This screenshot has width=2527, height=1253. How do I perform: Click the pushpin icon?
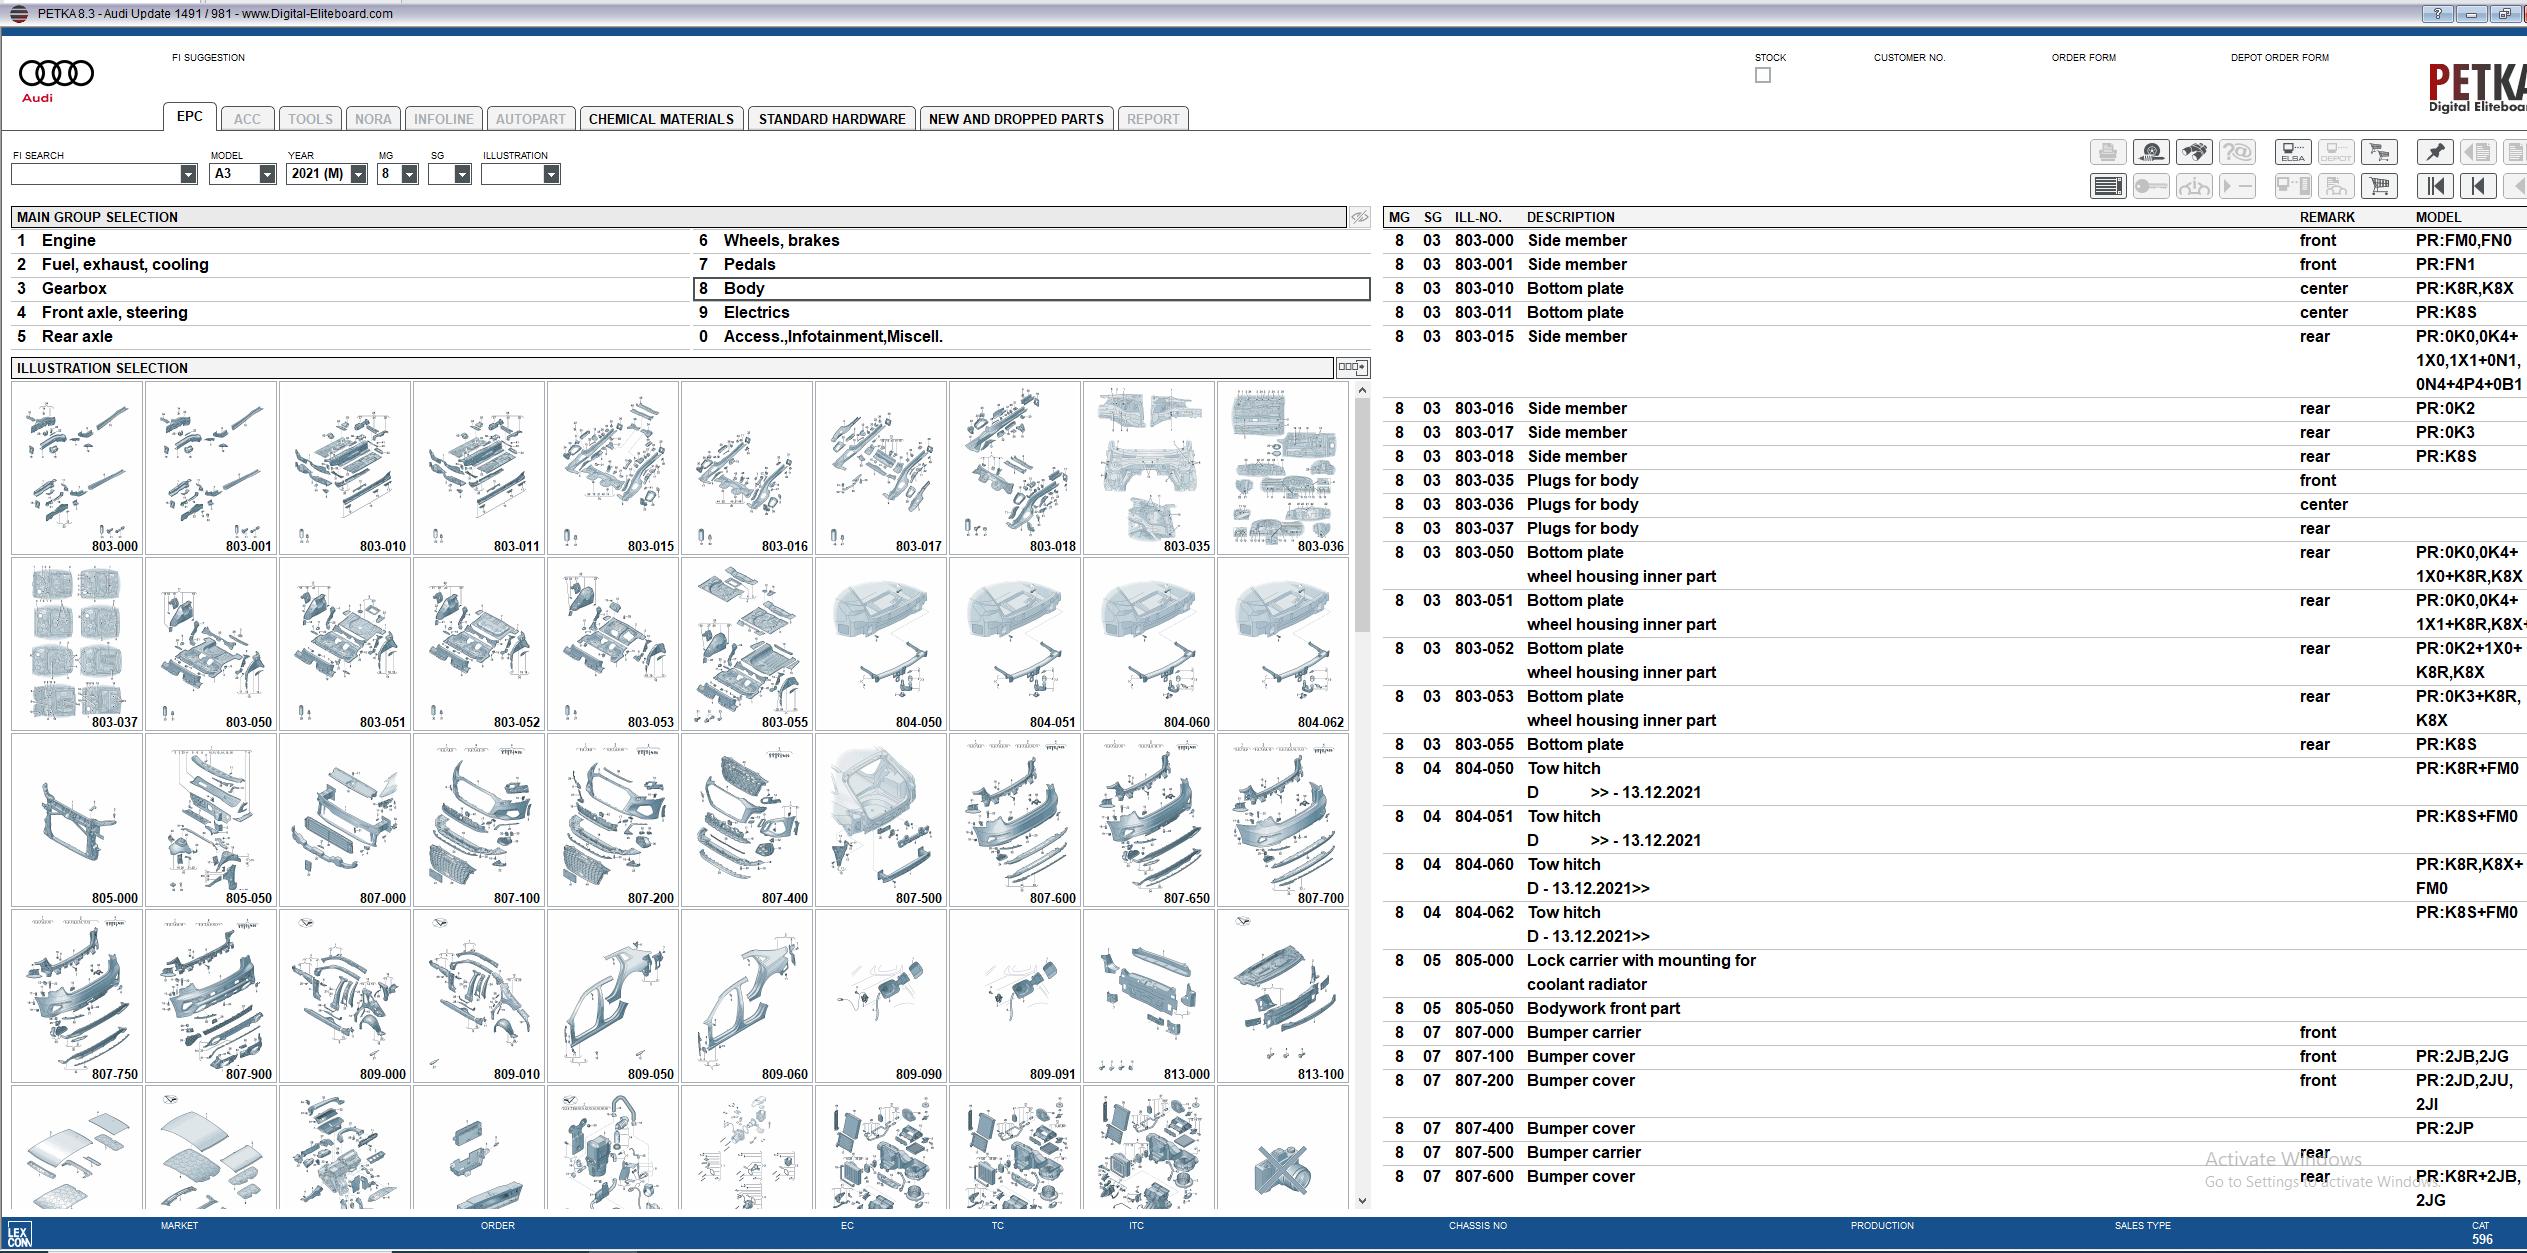click(x=2435, y=152)
